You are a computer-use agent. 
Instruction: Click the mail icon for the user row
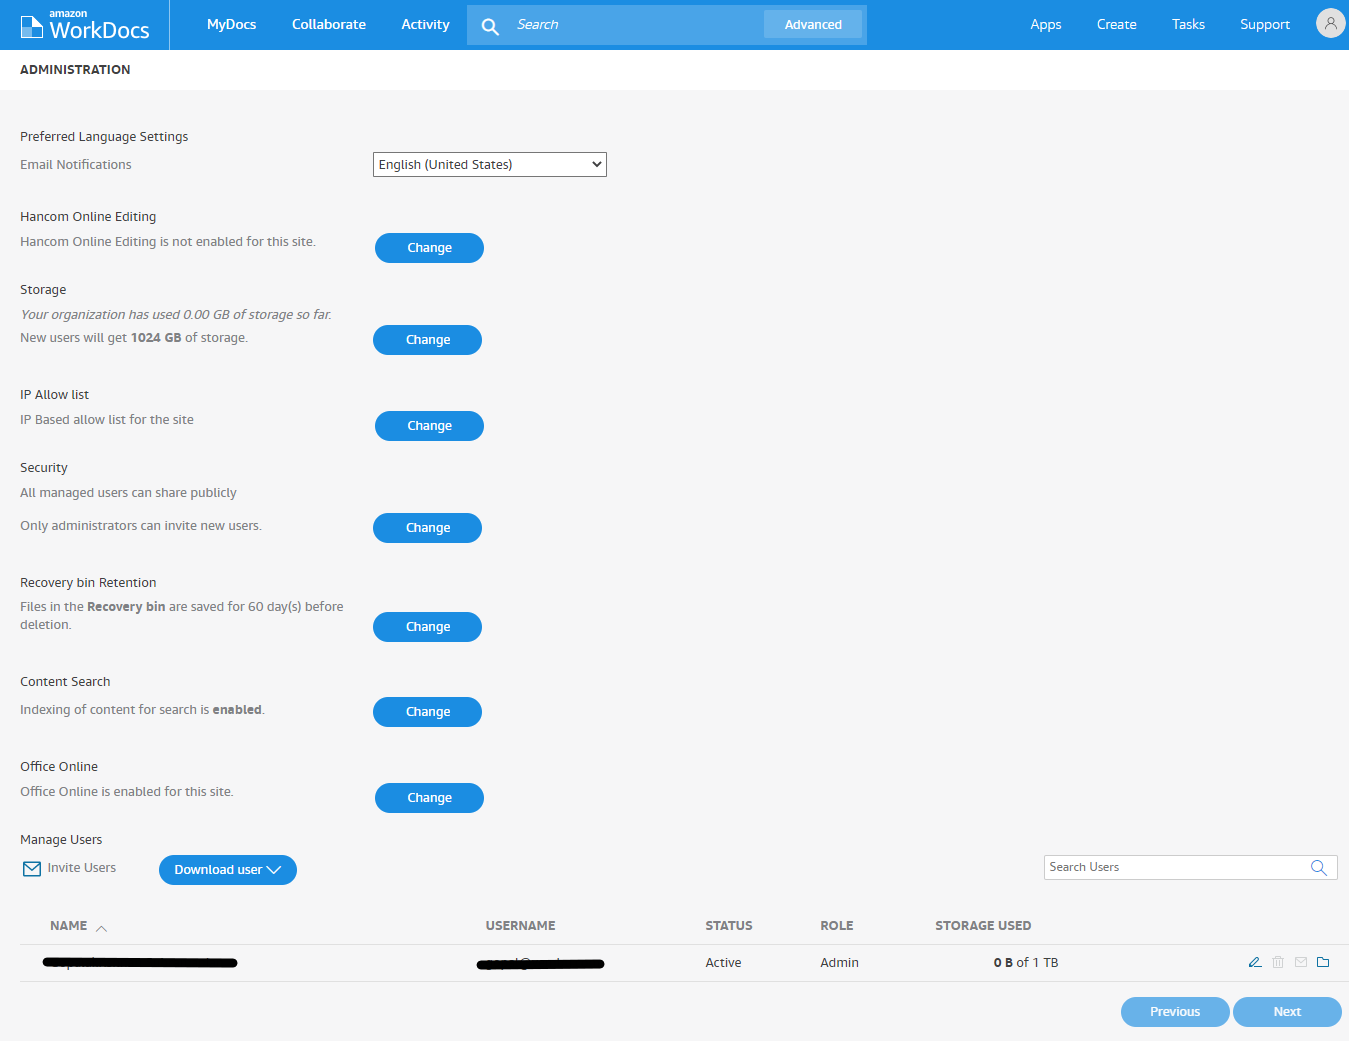(x=1301, y=962)
